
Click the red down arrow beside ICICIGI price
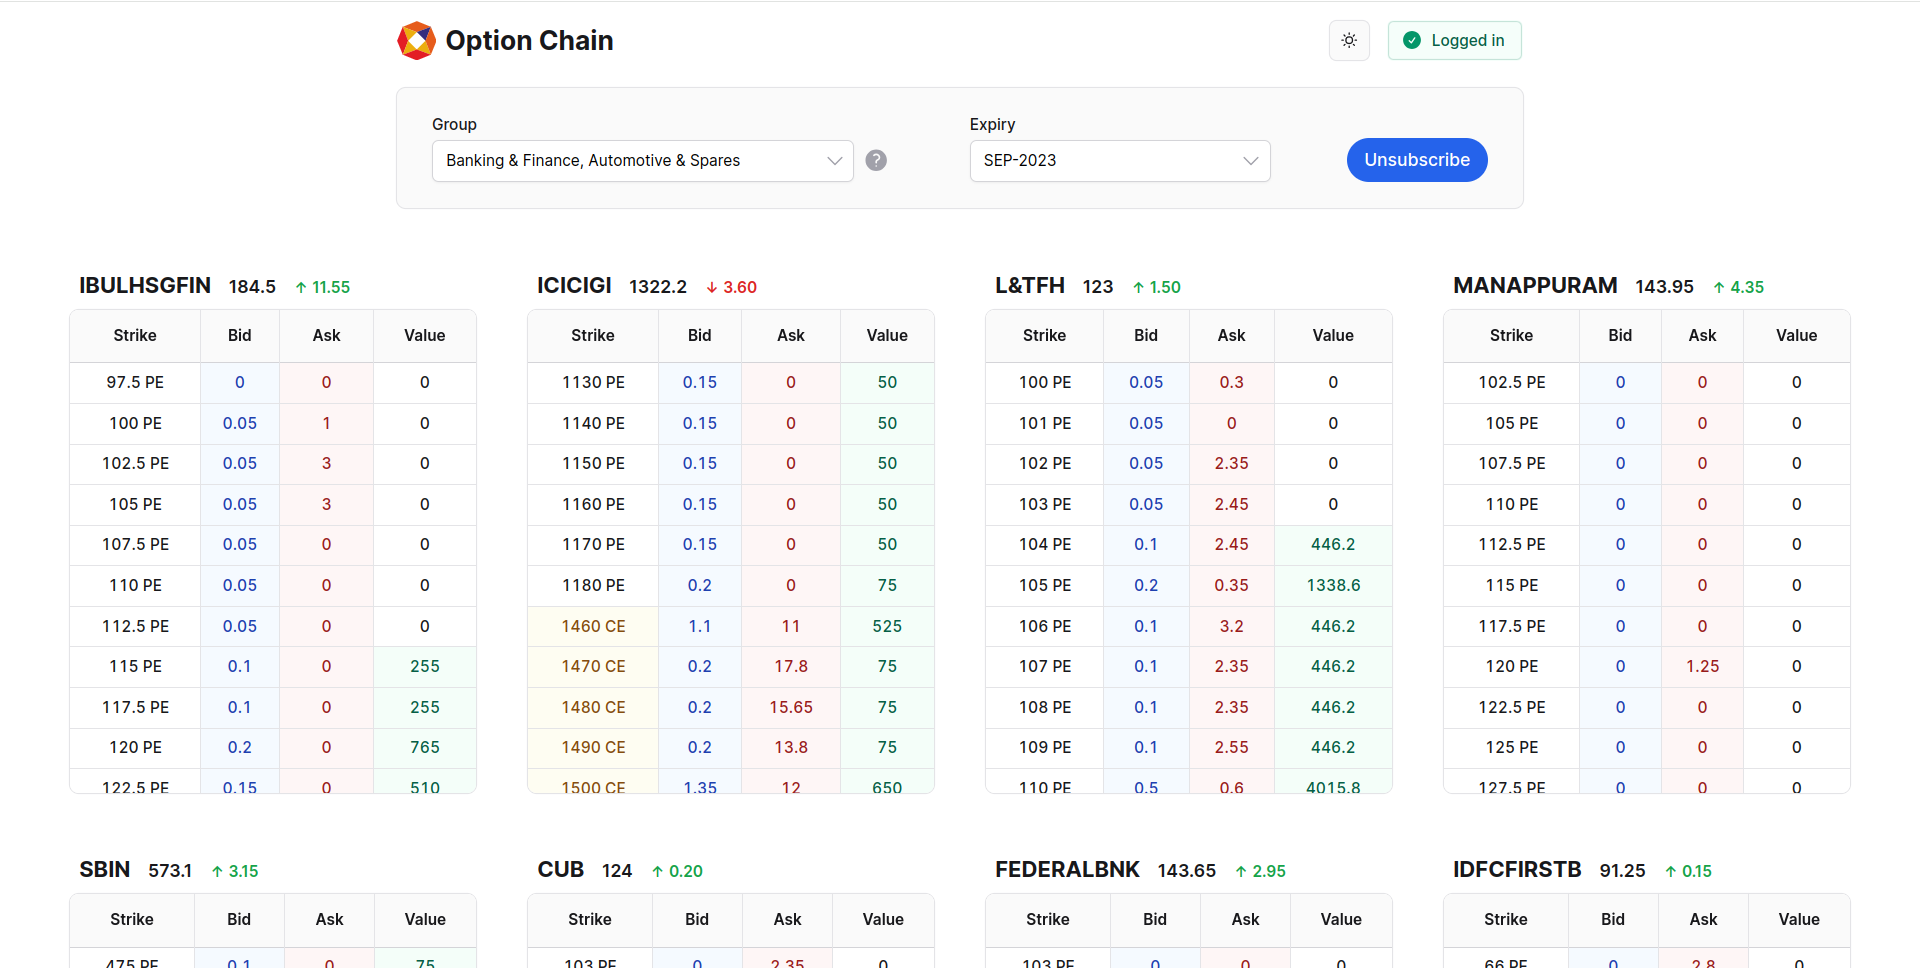pyautogui.click(x=711, y=287)
